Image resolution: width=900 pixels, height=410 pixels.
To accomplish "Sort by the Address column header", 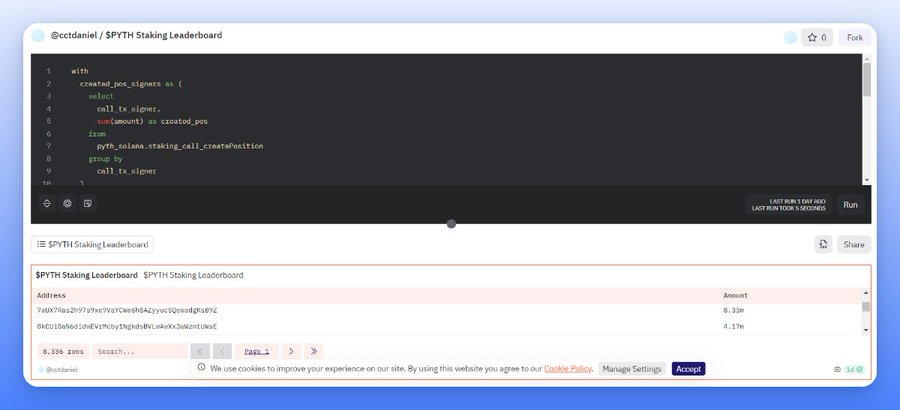I will pyautogui.click(x=51, y=296).
